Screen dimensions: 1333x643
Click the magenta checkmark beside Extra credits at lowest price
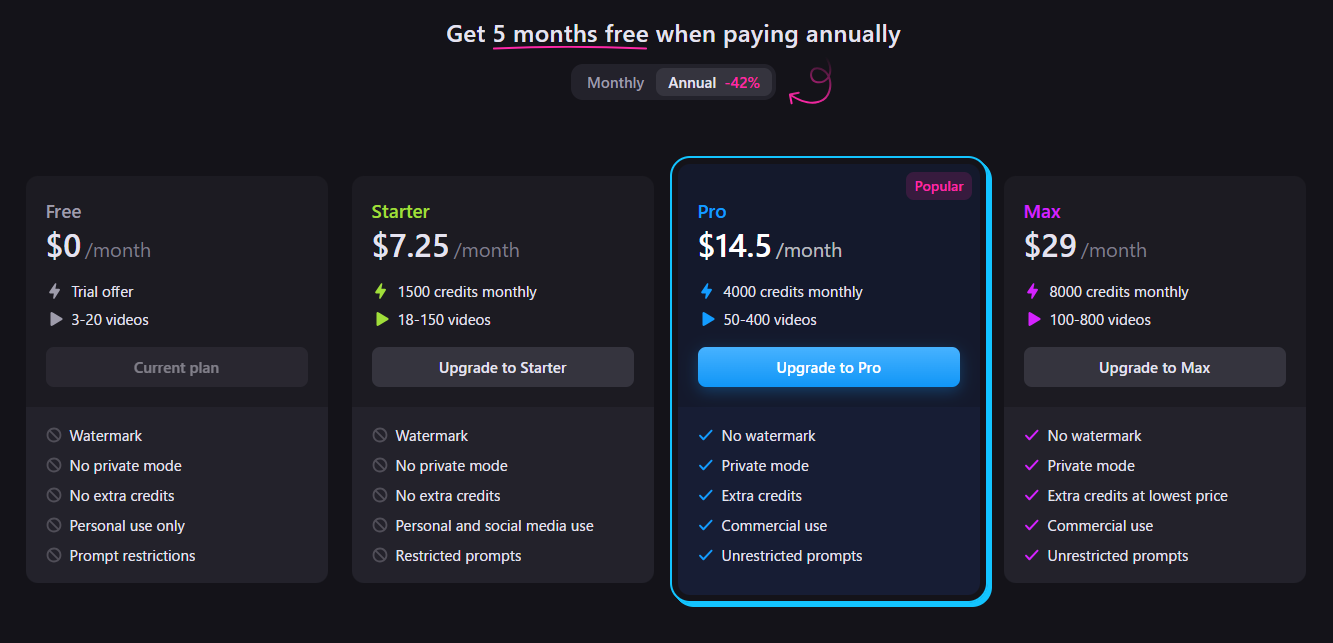1031,496
